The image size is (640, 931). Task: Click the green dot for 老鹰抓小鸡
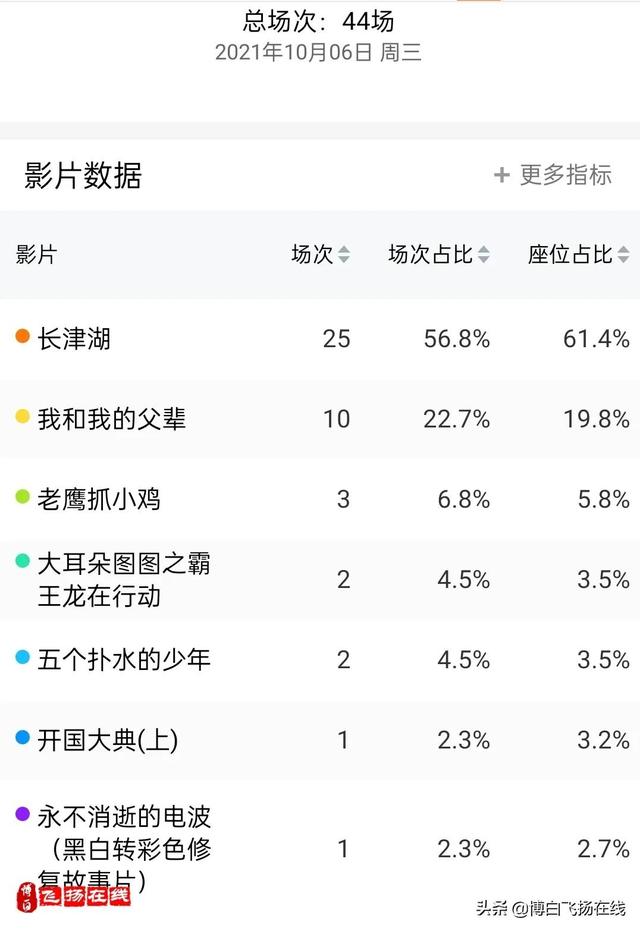click(23, 496)
